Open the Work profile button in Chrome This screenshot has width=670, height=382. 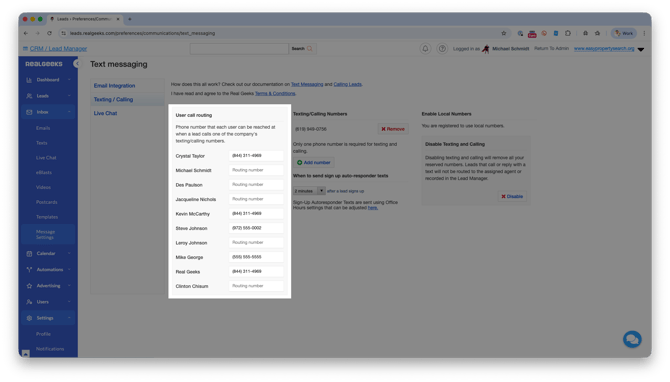(x=624, y=33)
